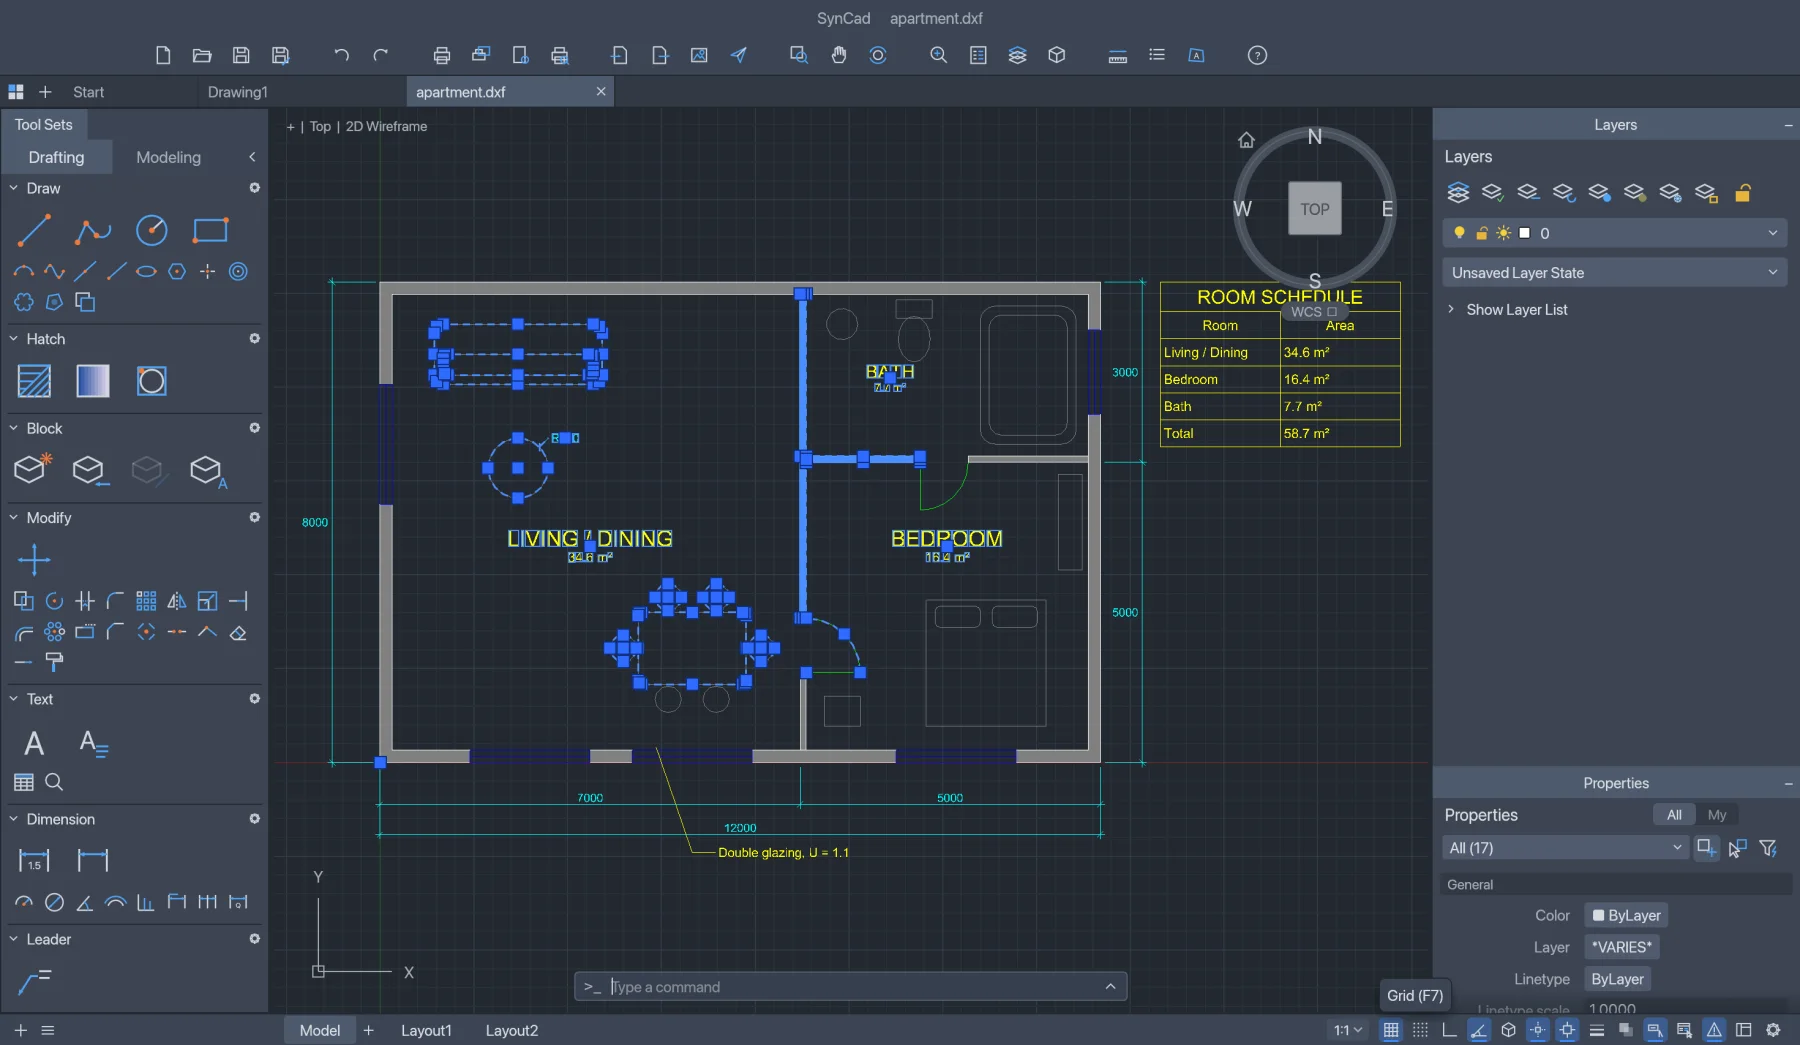Viewport: 1800px width, 1045px height.
Task: Click the 2D Wireframe visual style label
Action: pyautogui.click(x=386, y=127)
